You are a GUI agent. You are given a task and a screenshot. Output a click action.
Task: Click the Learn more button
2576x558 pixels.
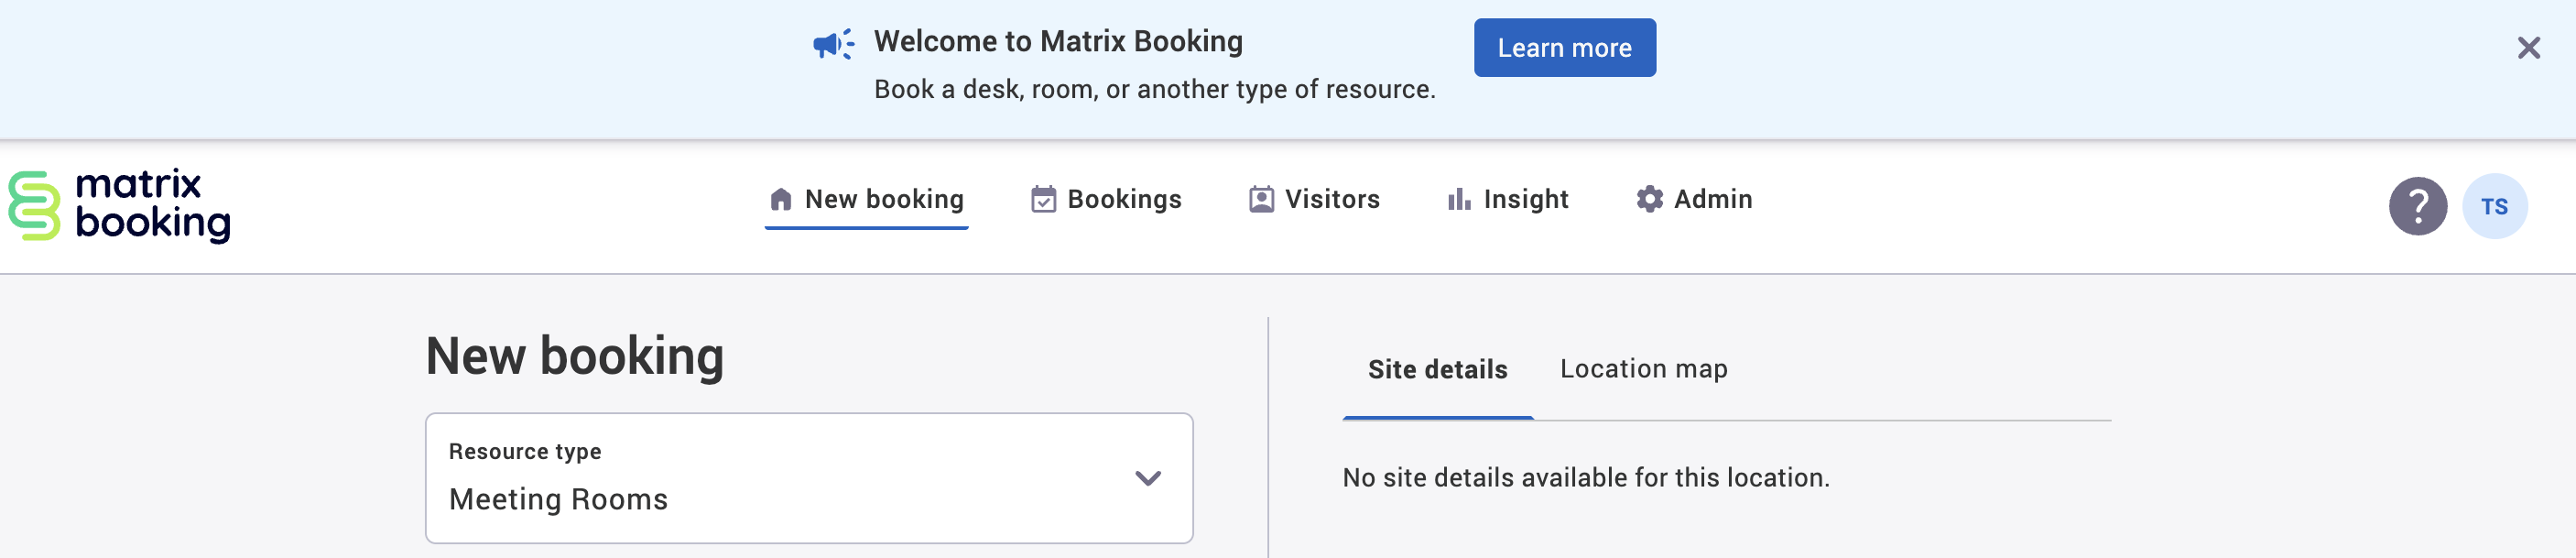pyautogui.click(x=1563, y=48)
